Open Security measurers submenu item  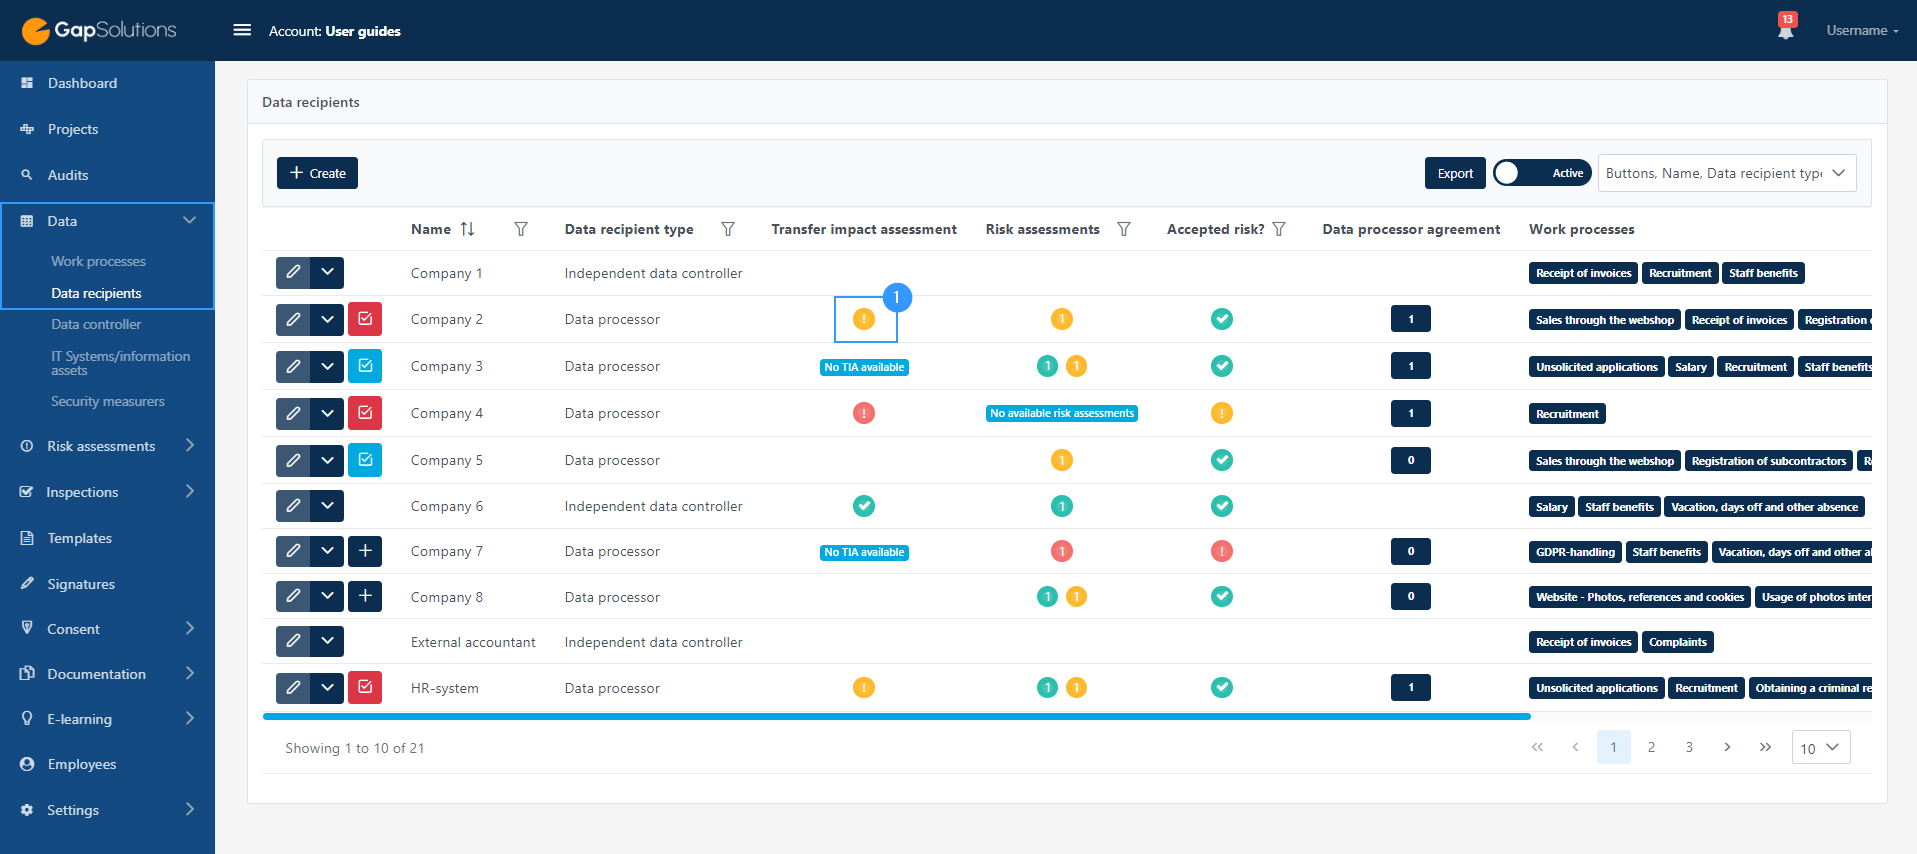point(108,401)
